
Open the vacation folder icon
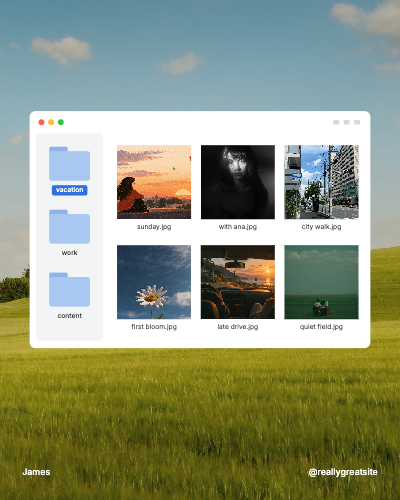(69, 164)
